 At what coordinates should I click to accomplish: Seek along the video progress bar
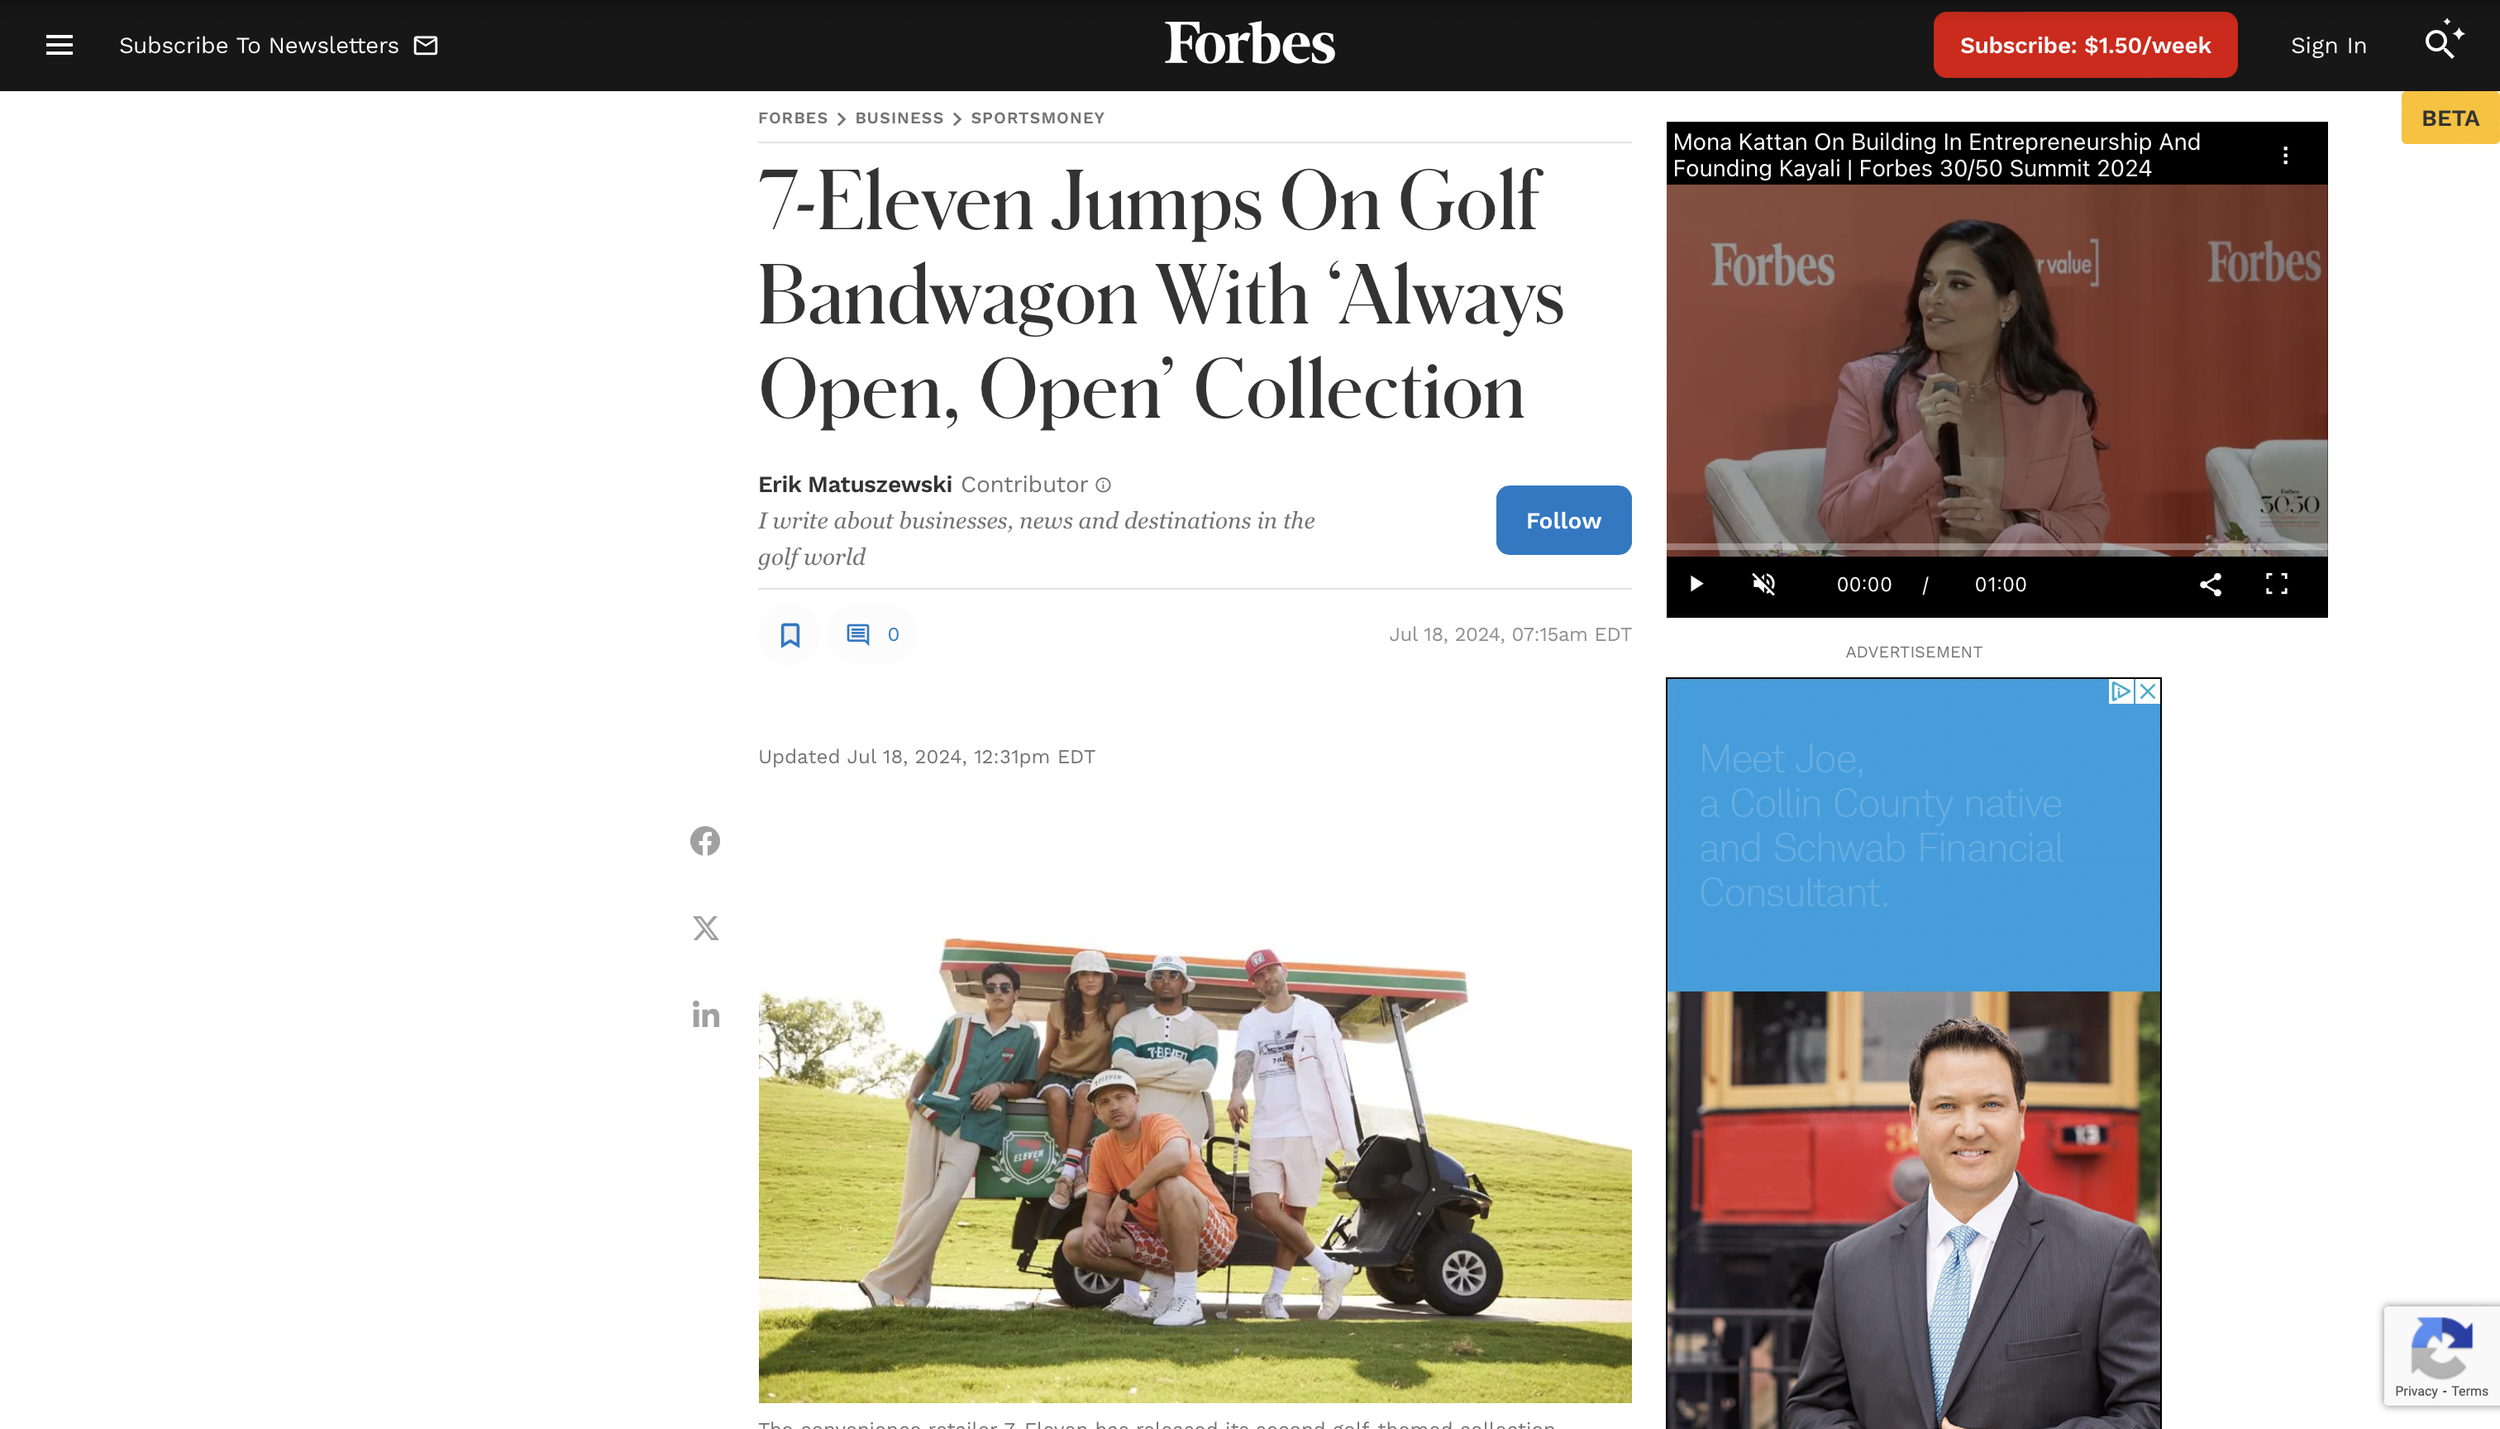pos(1996,548)
